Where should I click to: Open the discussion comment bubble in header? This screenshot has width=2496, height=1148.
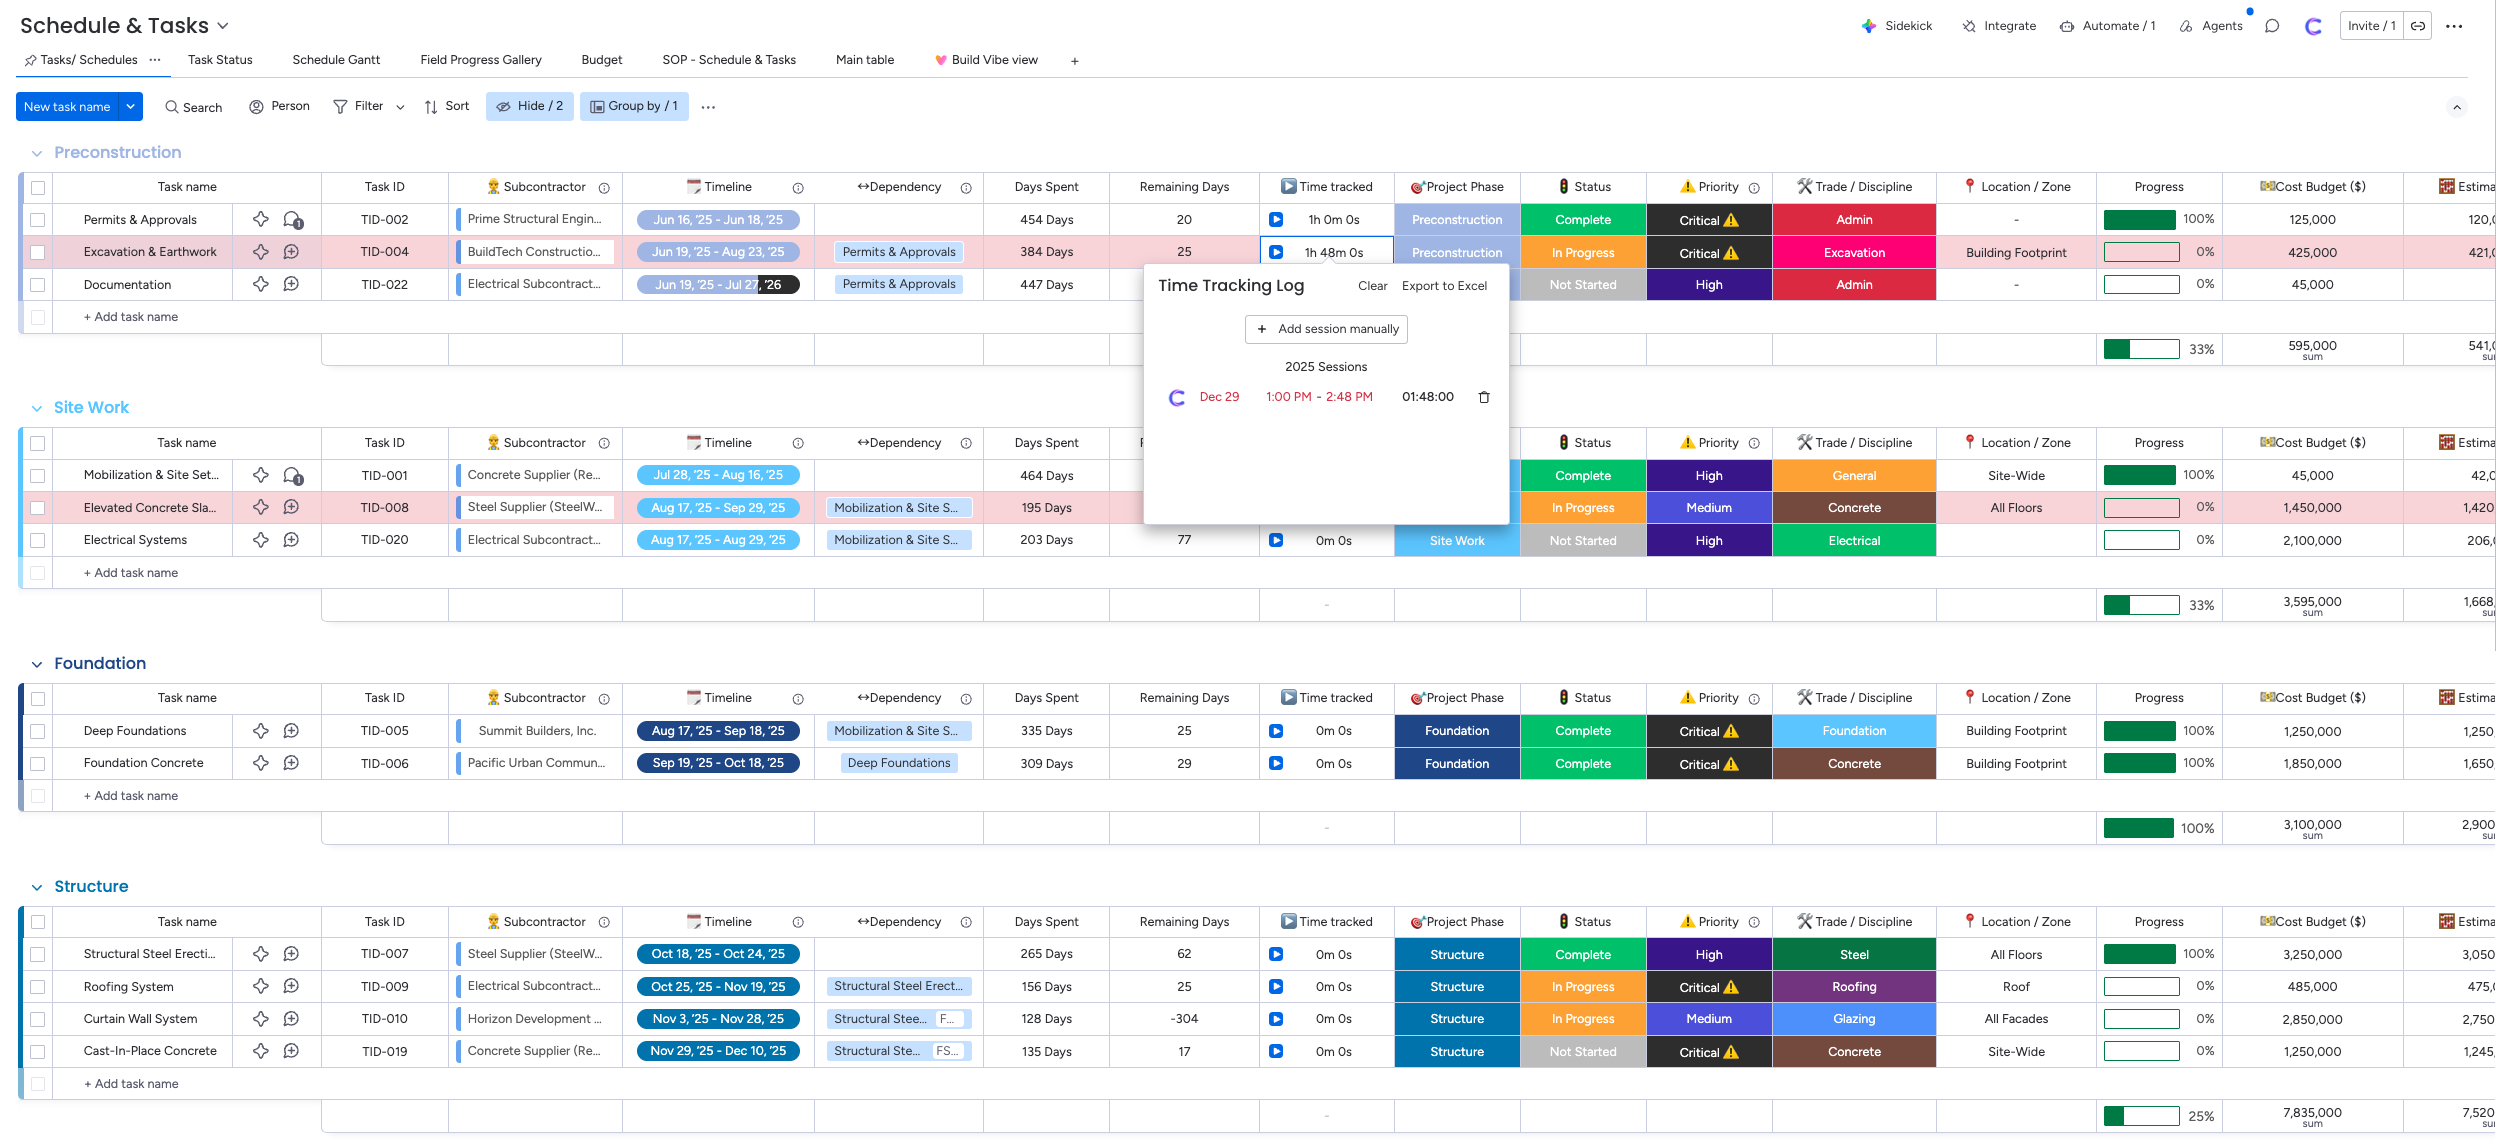[2272, 26]
